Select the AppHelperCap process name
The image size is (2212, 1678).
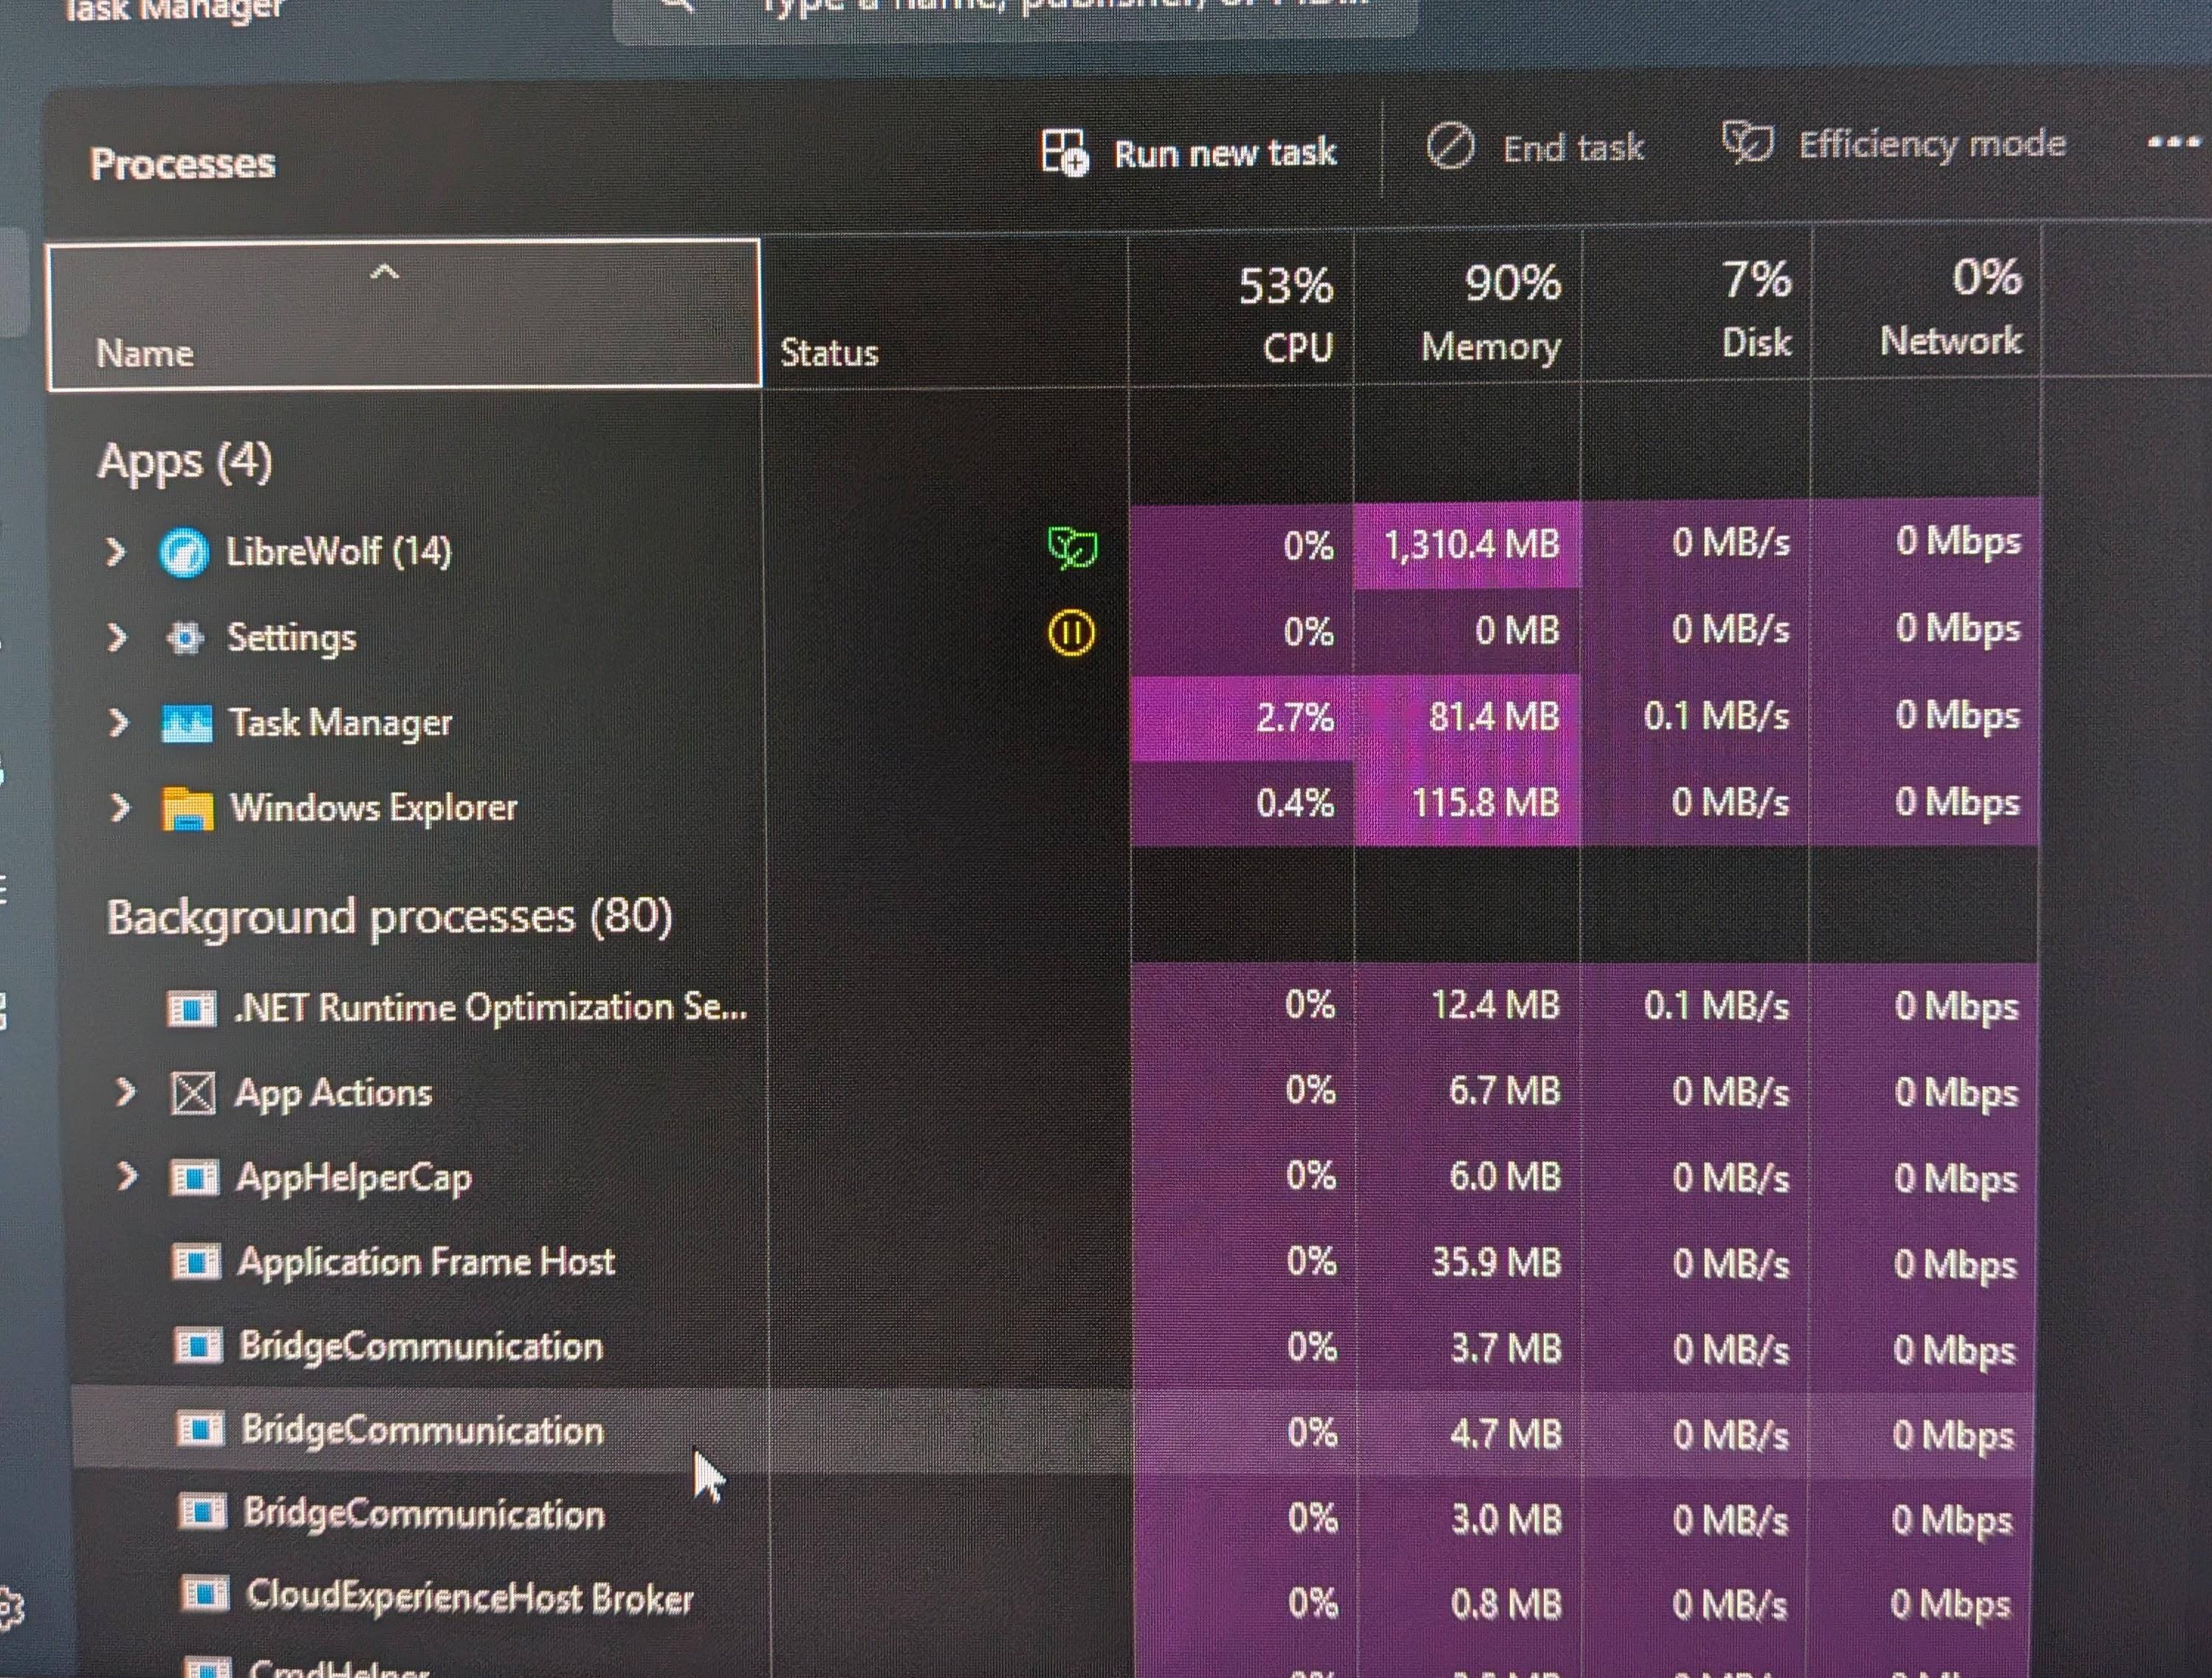pos(354,1179)
